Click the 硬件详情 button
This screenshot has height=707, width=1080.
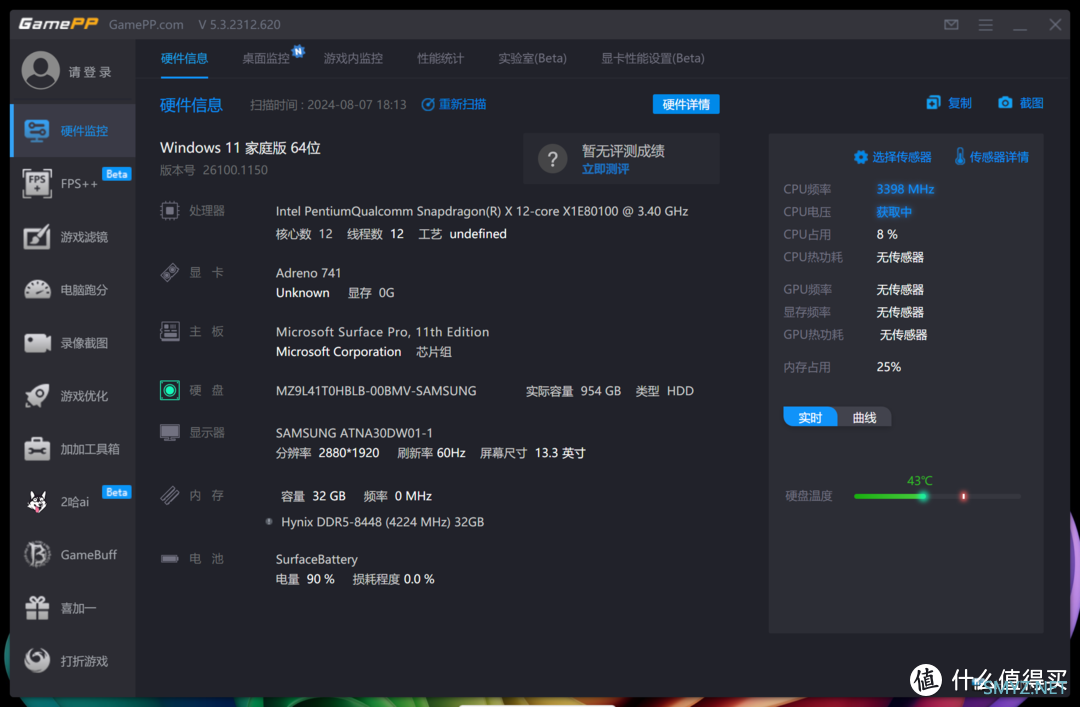point(686,104)
